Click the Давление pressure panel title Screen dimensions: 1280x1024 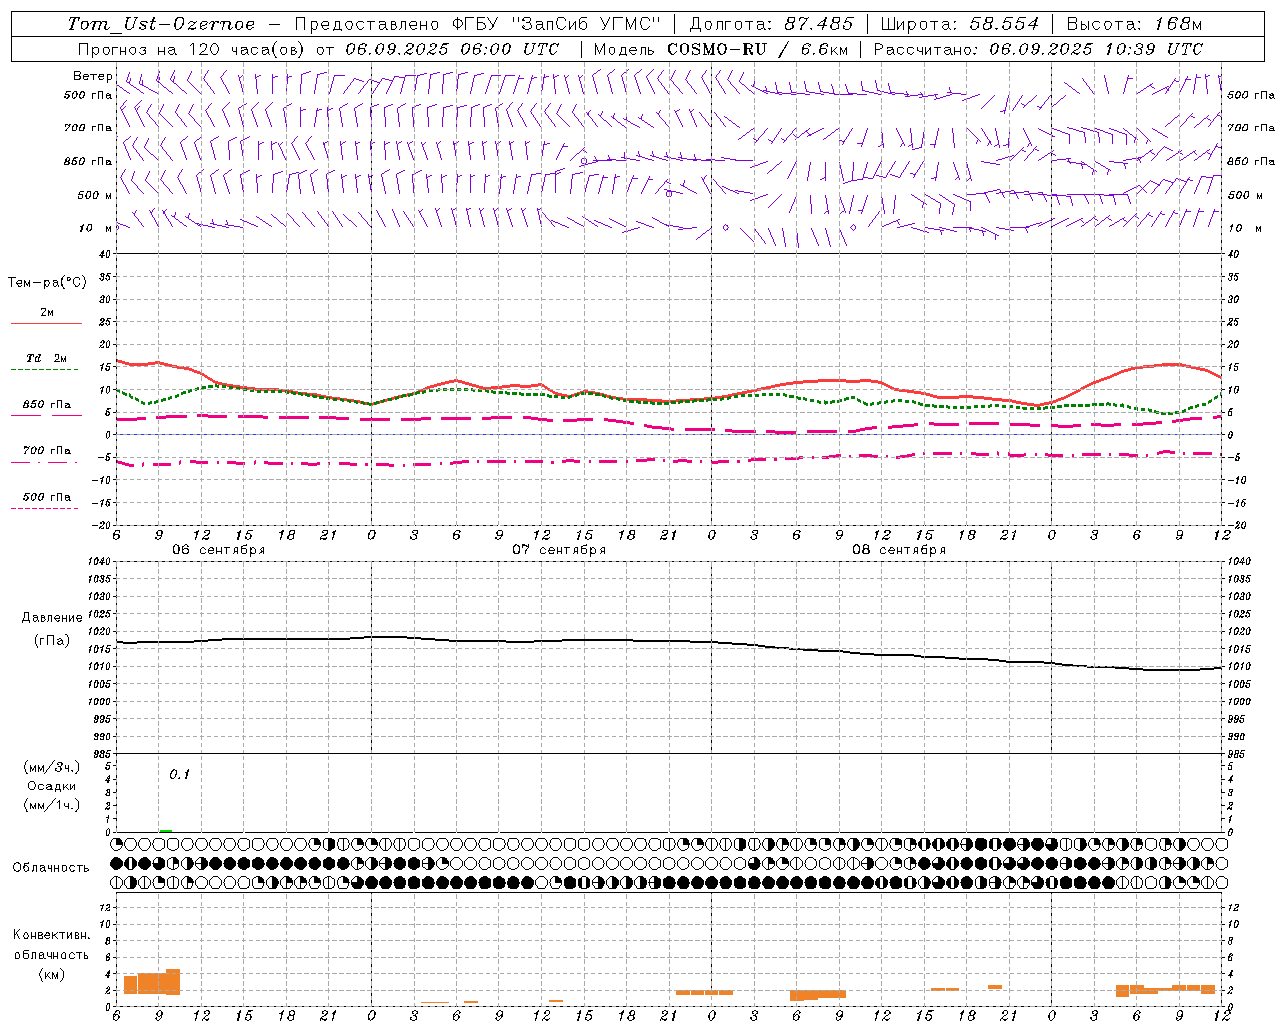point(52,618)
